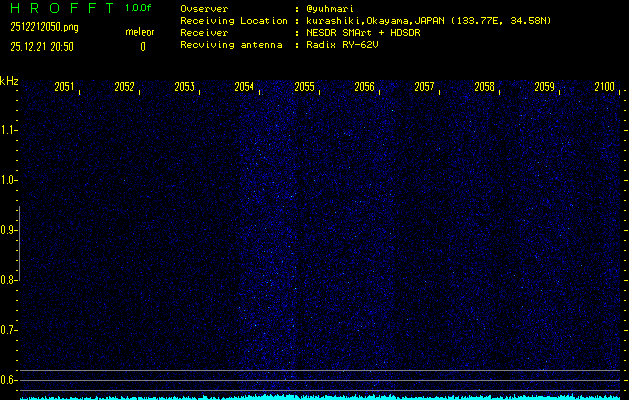
Task: Click the 2056 time marker
Action: [365, 87]
